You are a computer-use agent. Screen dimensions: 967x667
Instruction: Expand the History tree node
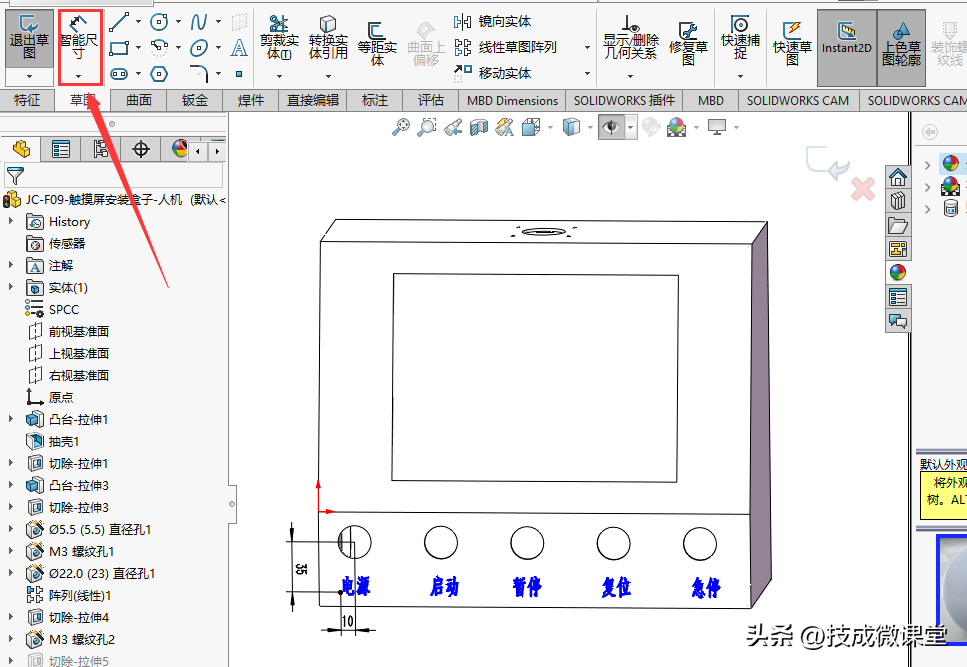click(x=10, y=221)
